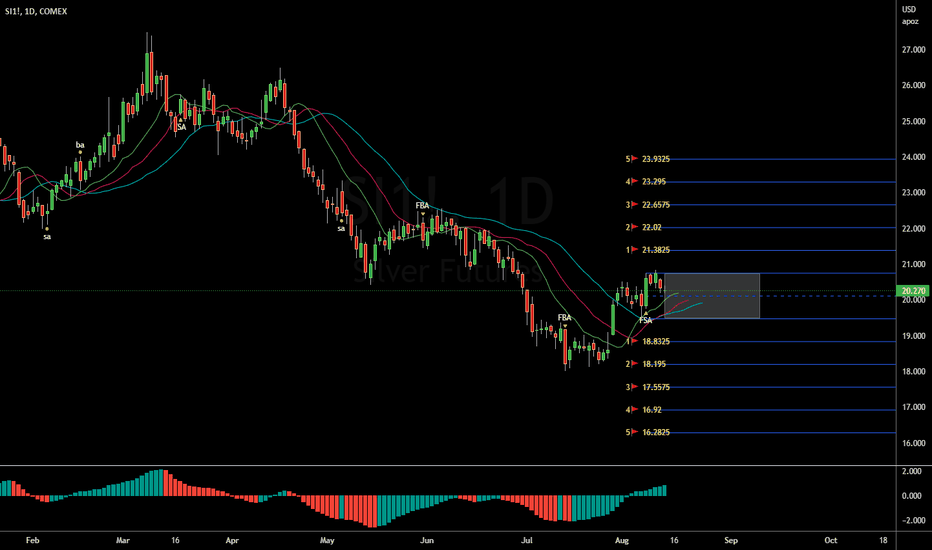The image size is (932, 550).
Task: Select the 21.3825 level 1 flag marker
Action: click(634, 250)
